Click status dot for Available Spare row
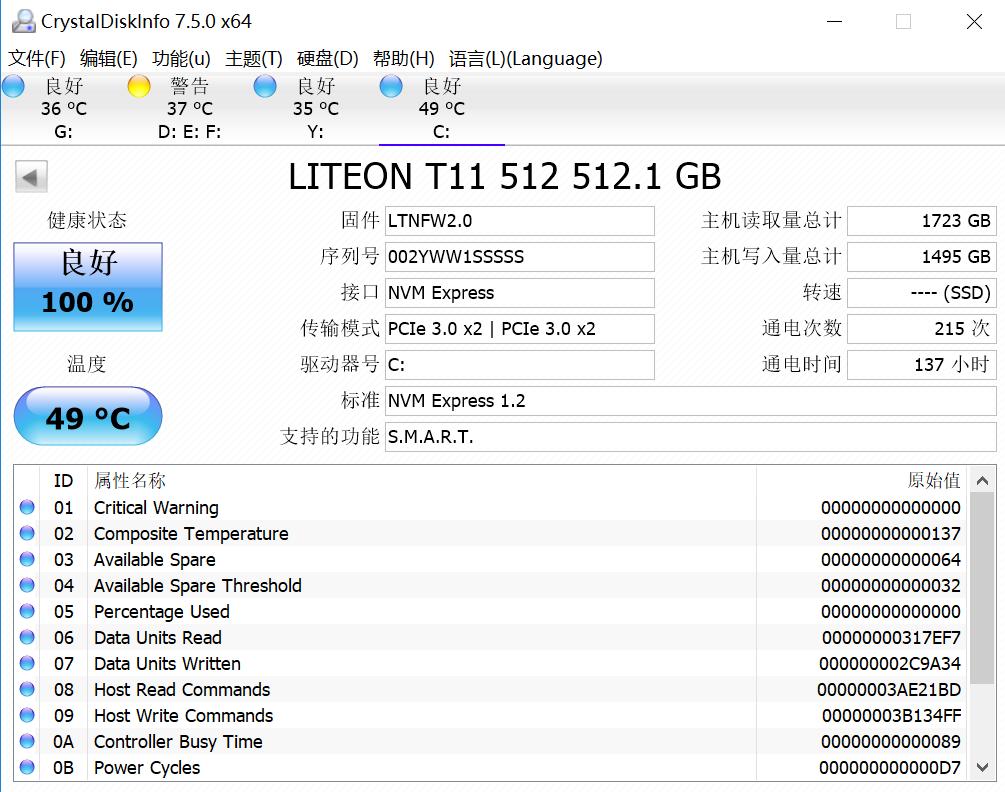 click(27, 559)
